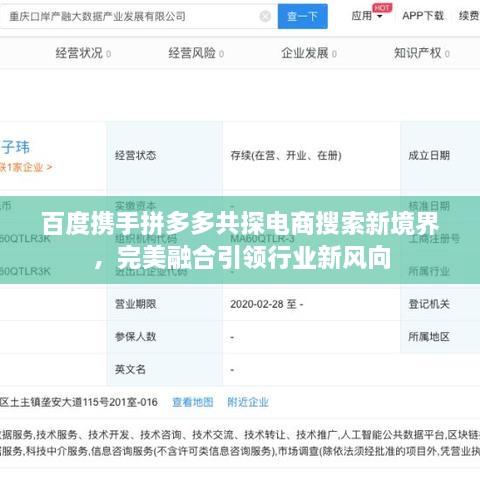This screenshot has width=480, height=480.
Task: Click the 英文名 label cell
Action: click(165, 369)
